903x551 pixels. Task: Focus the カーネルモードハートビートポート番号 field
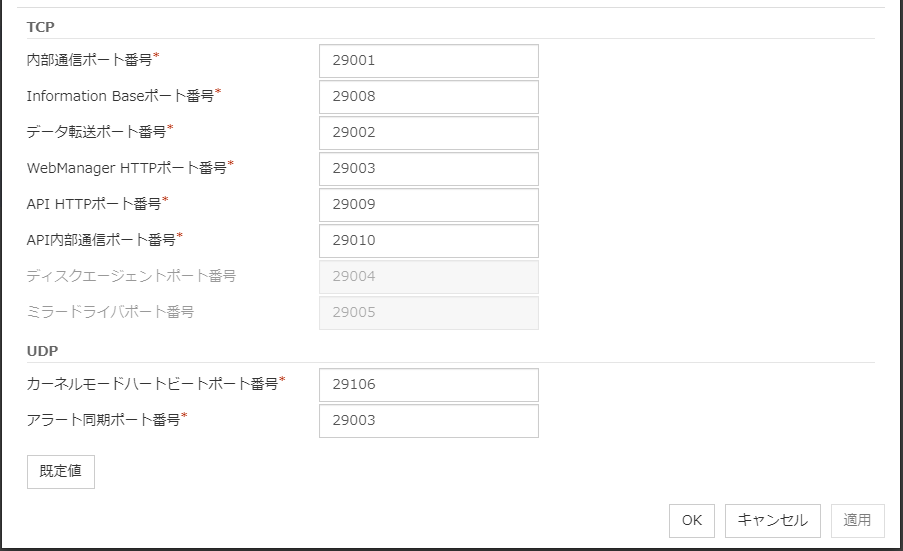pos(428,384)
